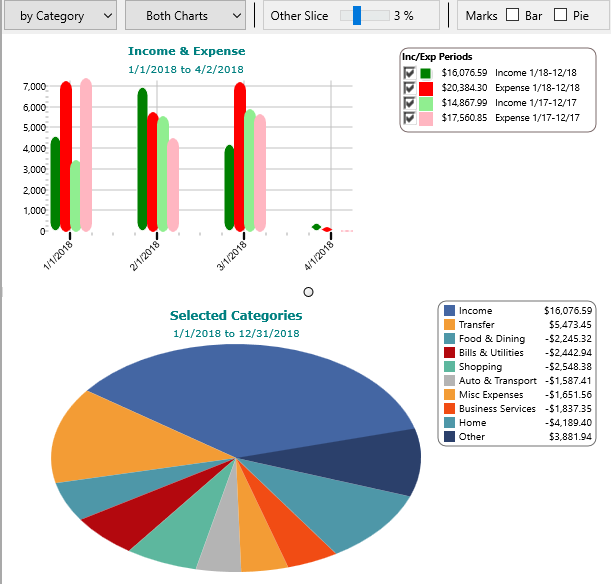Click the 2/1/2018 axis label
The width and height of the screenshot is (611, 584).
click(145, 255)
